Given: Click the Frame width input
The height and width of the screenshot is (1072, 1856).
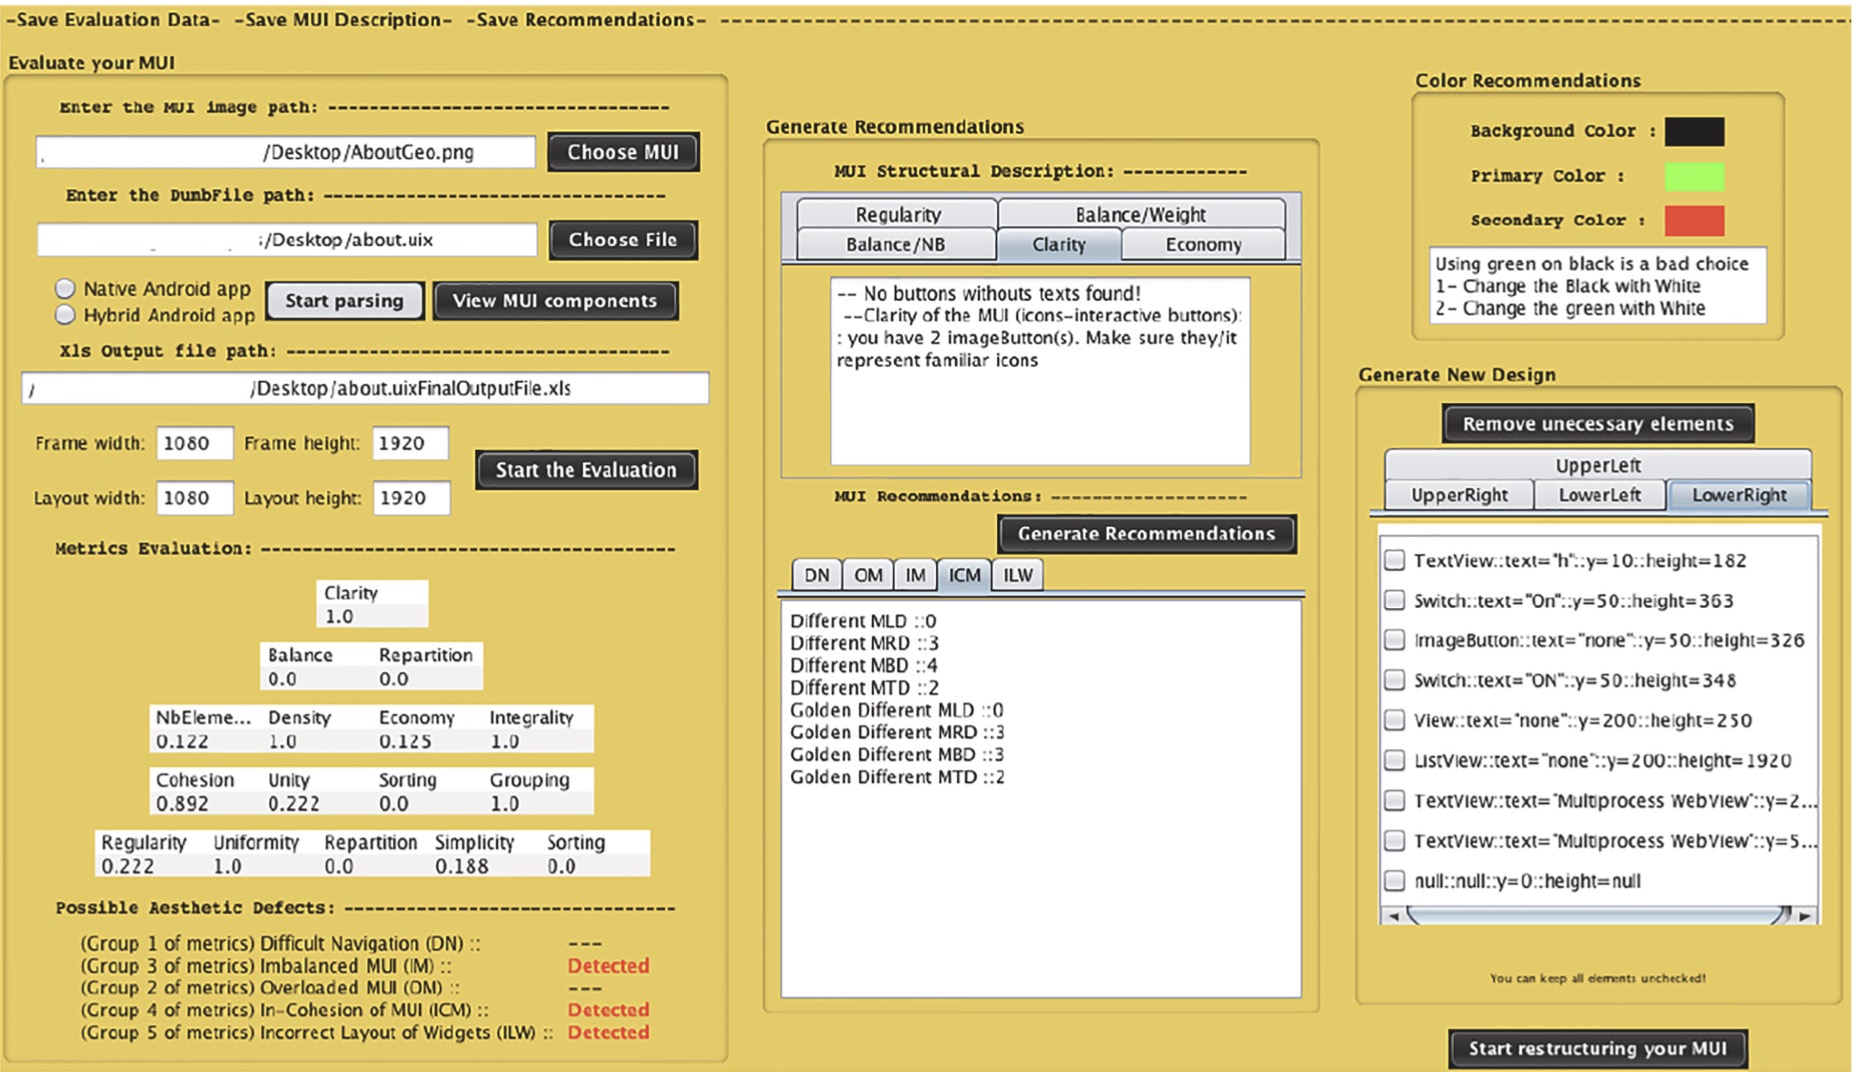Looking at the screenshot, I should [x=194, y=443].
